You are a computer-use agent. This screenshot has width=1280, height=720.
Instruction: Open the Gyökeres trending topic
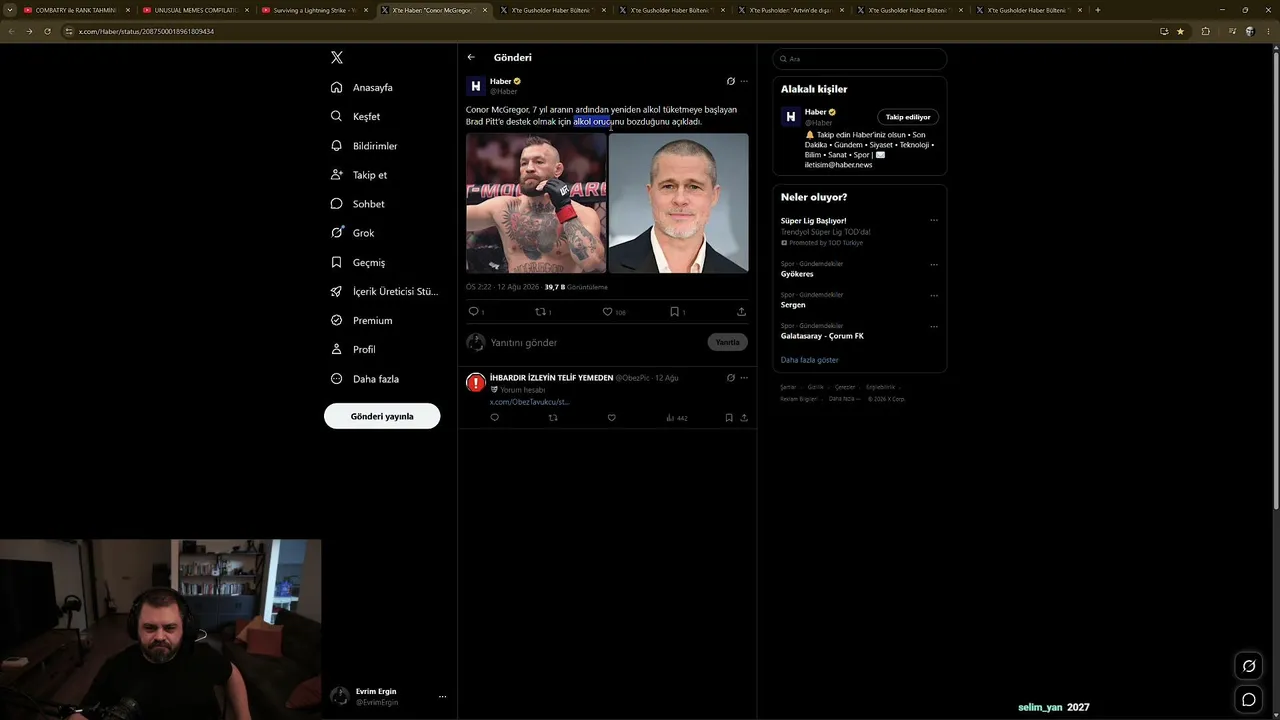point(797,274)
